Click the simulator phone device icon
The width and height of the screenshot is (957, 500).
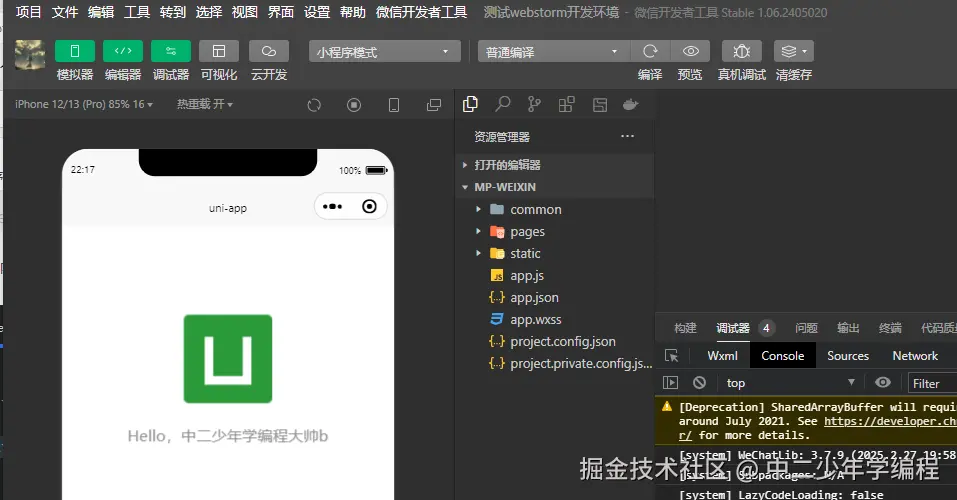pyautogui.click(x=394, y=105)
